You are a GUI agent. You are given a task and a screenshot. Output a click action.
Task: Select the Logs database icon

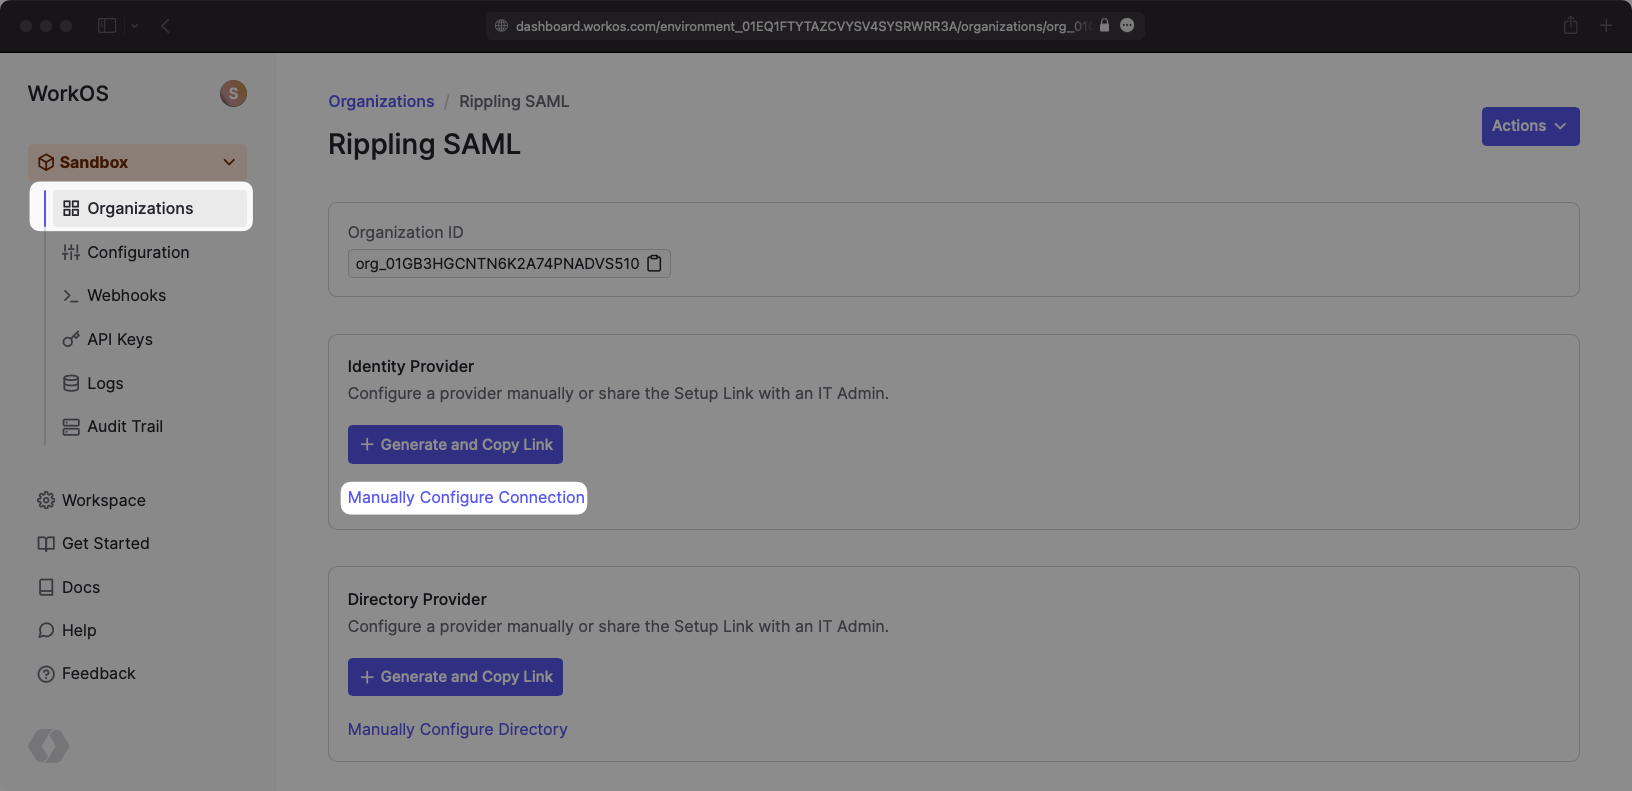tap(71, 384)
